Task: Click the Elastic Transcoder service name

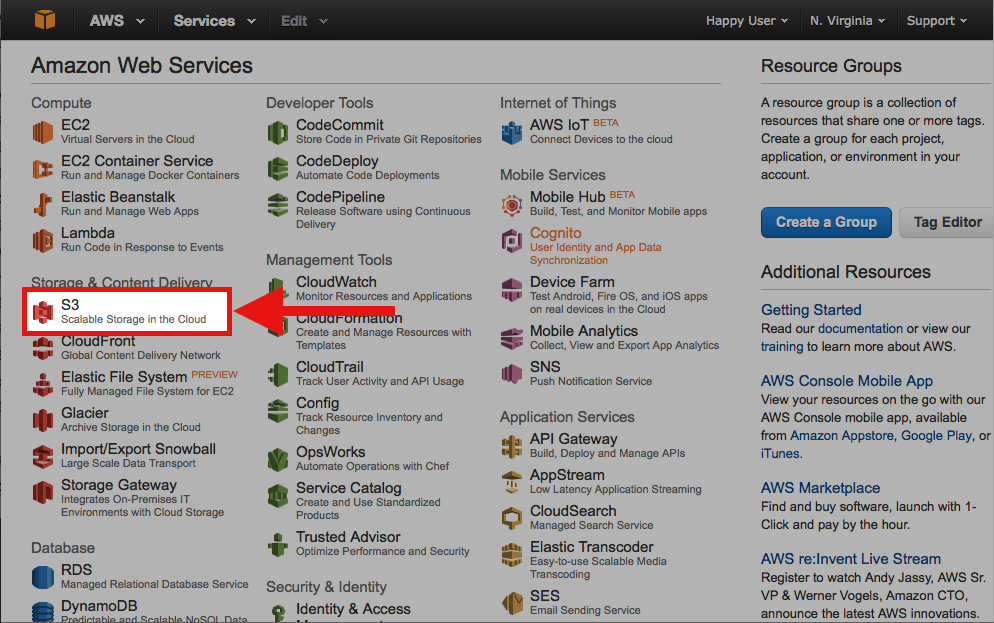Action: [x=591, y=547]
